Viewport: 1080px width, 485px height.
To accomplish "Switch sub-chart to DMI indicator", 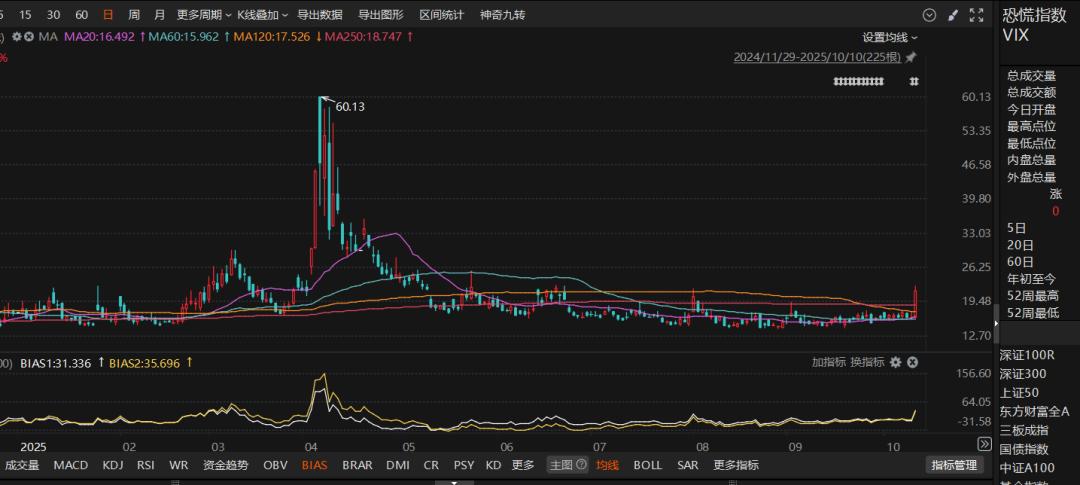I will (x=397, y=465).
